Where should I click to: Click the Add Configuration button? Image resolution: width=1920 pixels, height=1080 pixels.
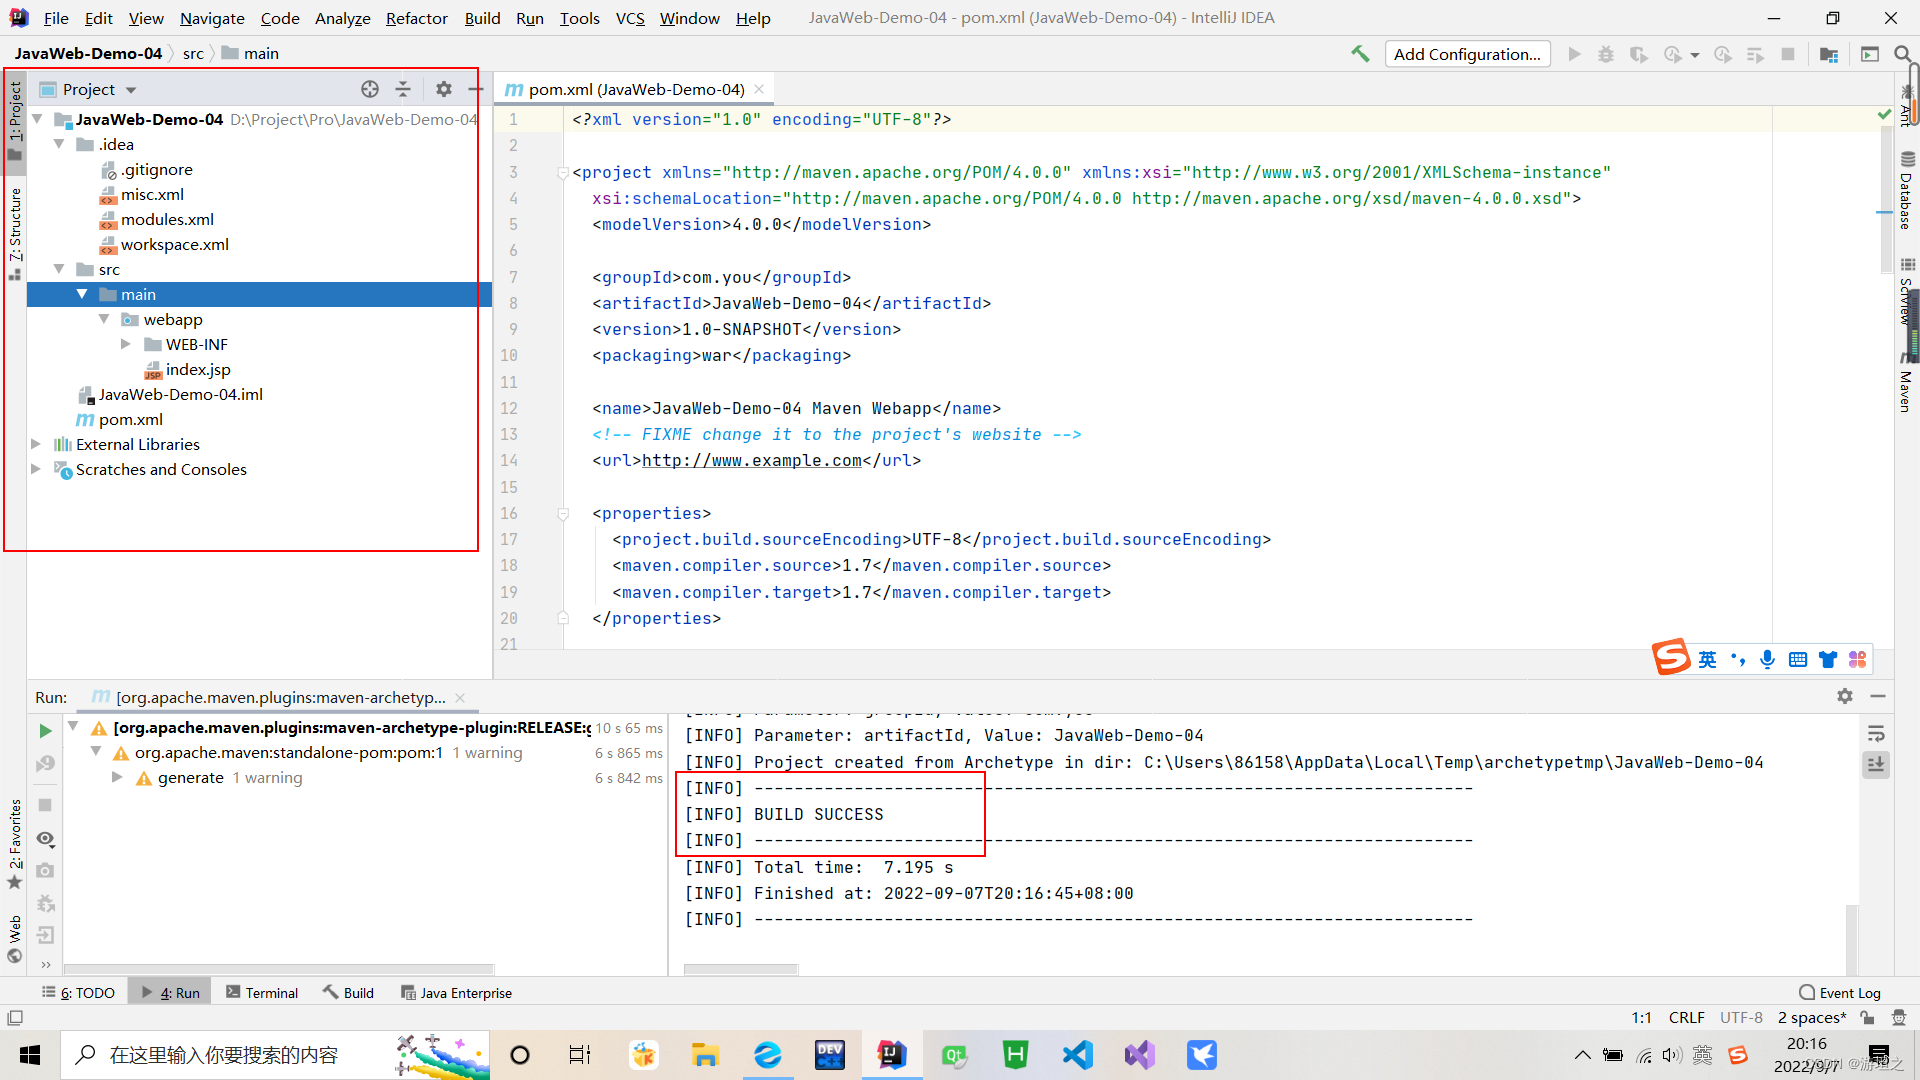(1467, 54)
